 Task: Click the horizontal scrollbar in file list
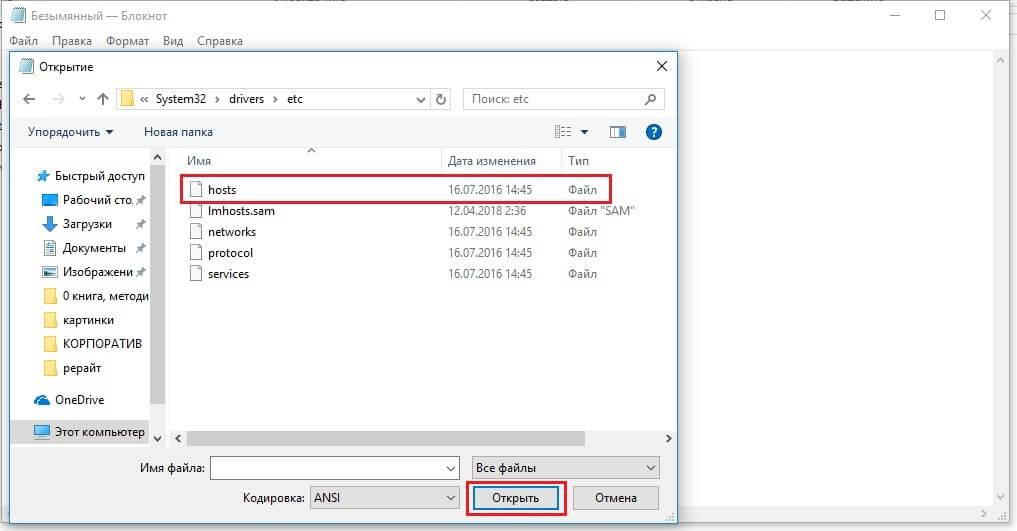tap(386, 439)
